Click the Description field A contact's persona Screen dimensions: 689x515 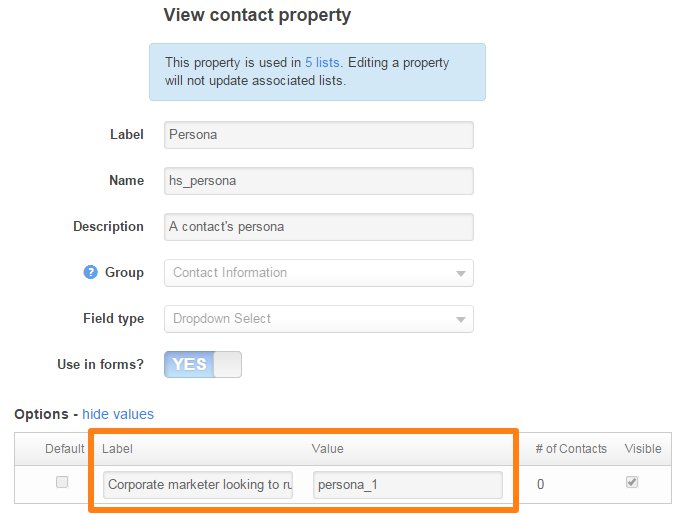[x=319, y=227]
